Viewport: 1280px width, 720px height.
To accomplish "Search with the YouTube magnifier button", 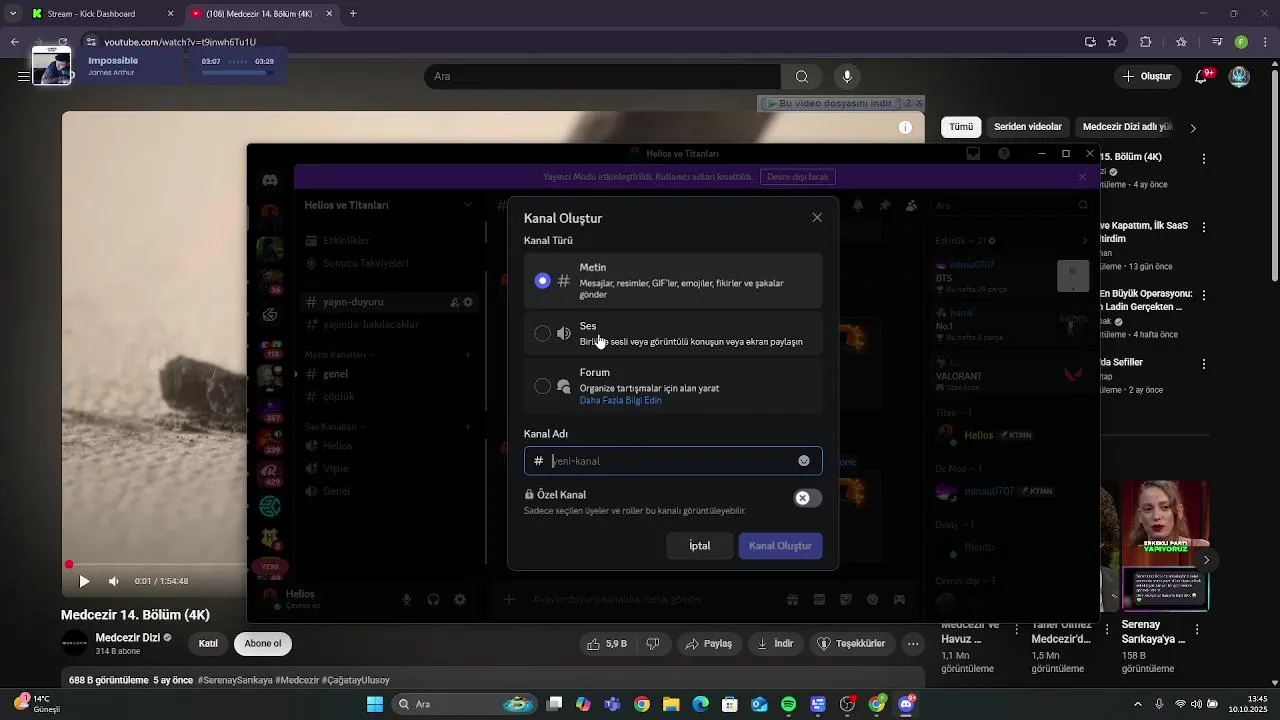I will tap(802, 77).
